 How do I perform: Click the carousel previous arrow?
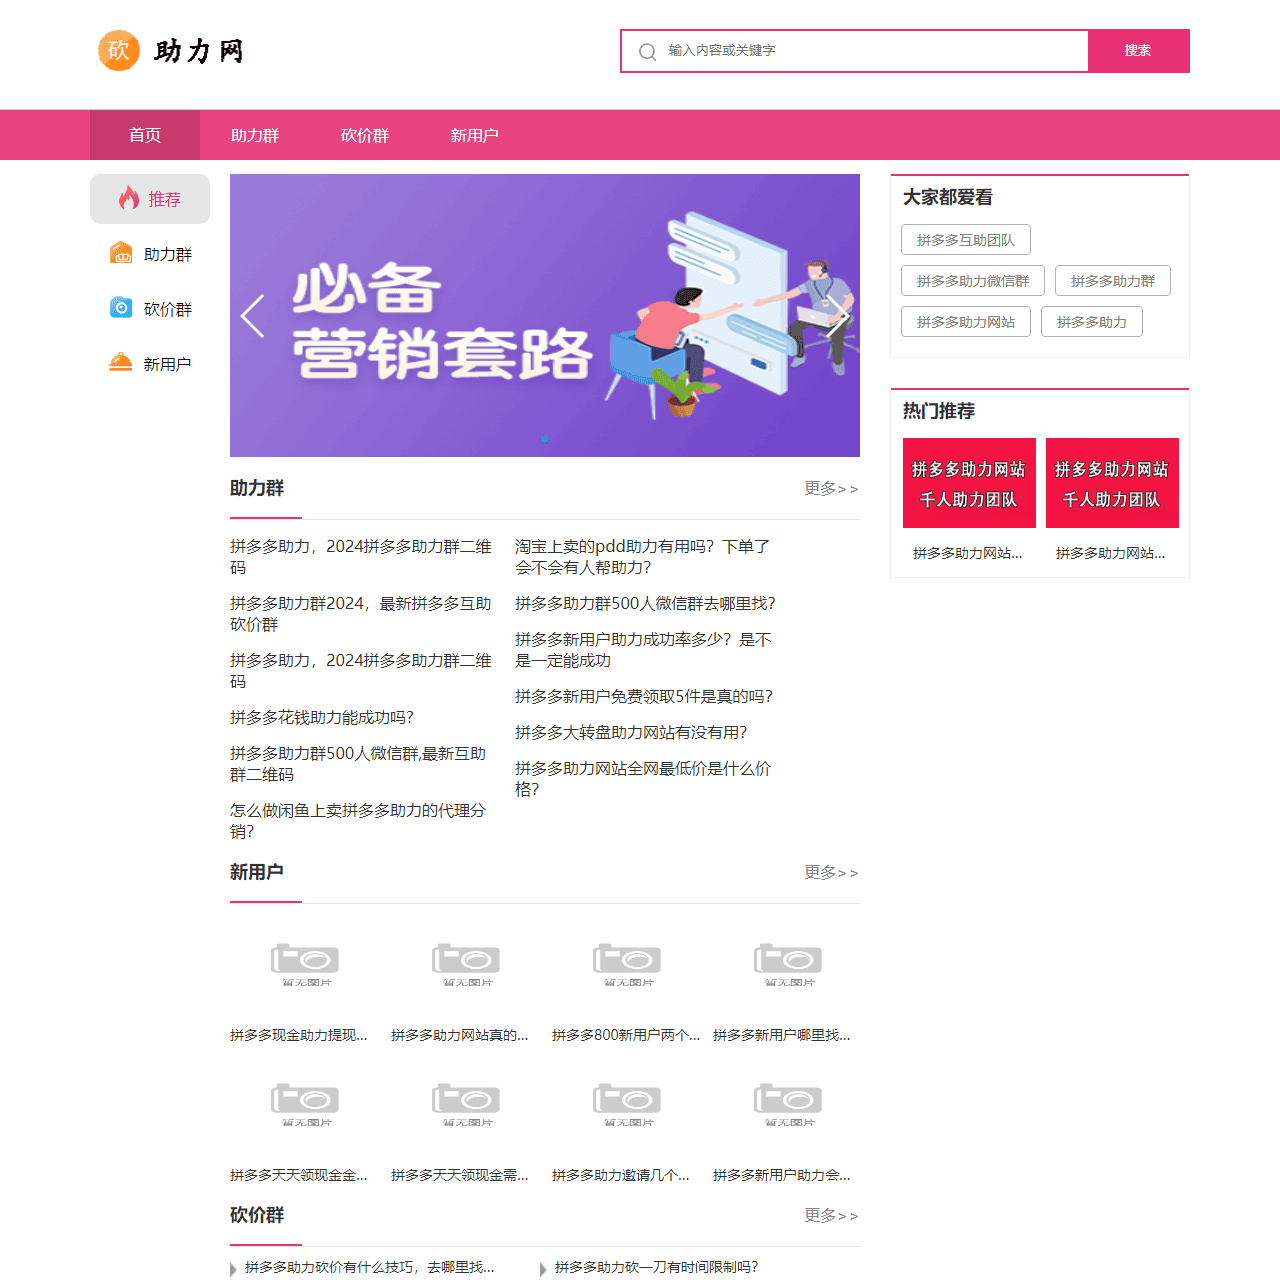tap(253, 315)
